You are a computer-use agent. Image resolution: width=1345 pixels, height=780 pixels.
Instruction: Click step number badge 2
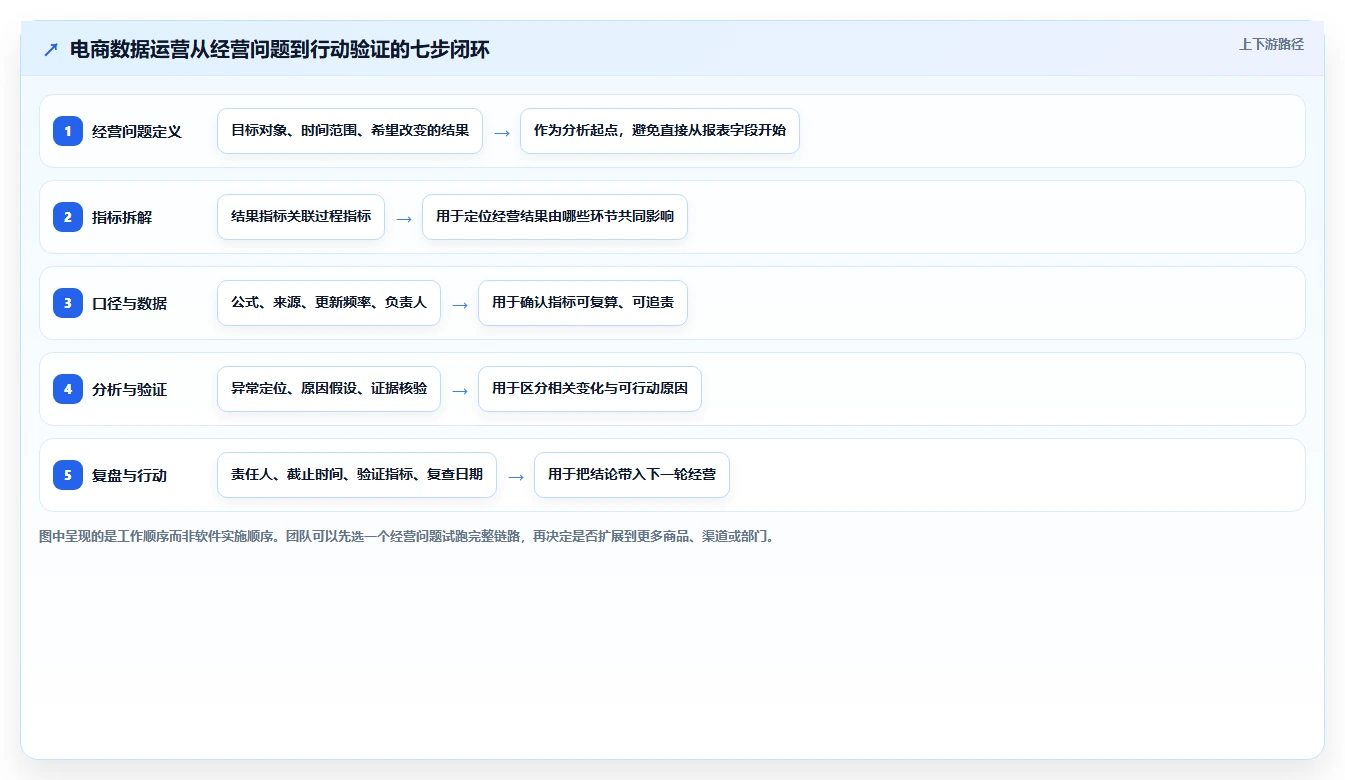pos(68,217)
